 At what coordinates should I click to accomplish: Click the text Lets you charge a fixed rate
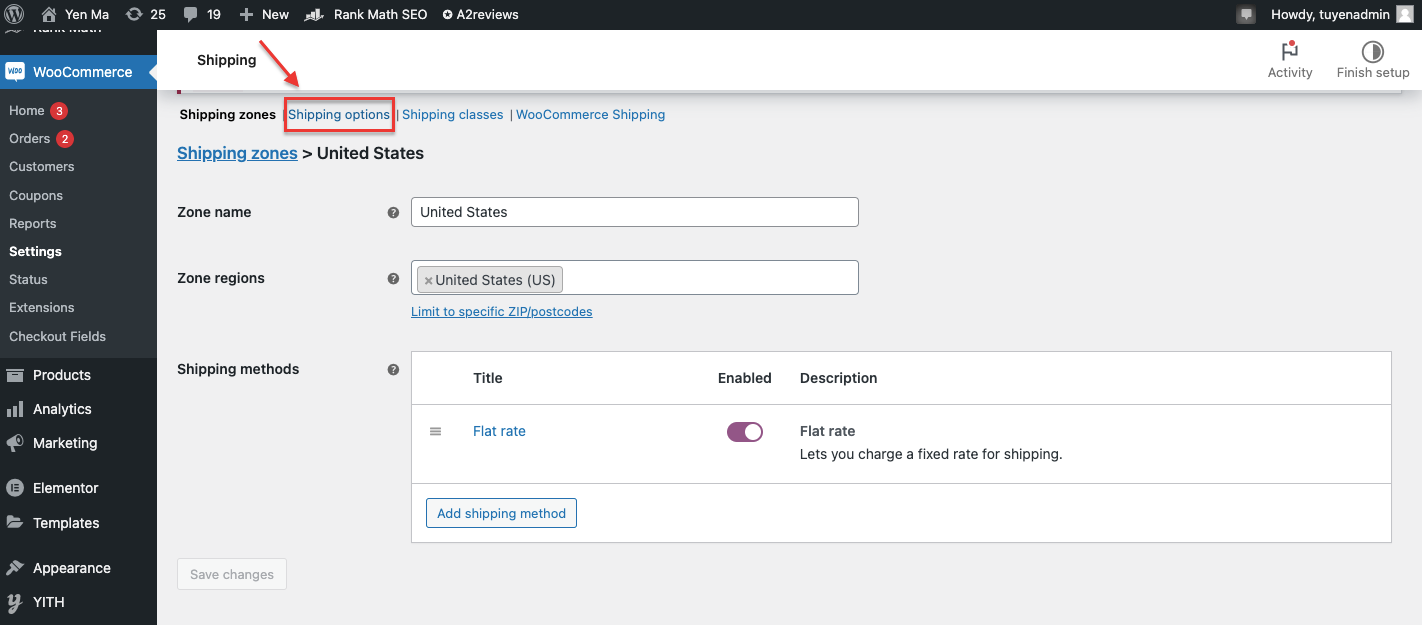click(x=931, y=454)
